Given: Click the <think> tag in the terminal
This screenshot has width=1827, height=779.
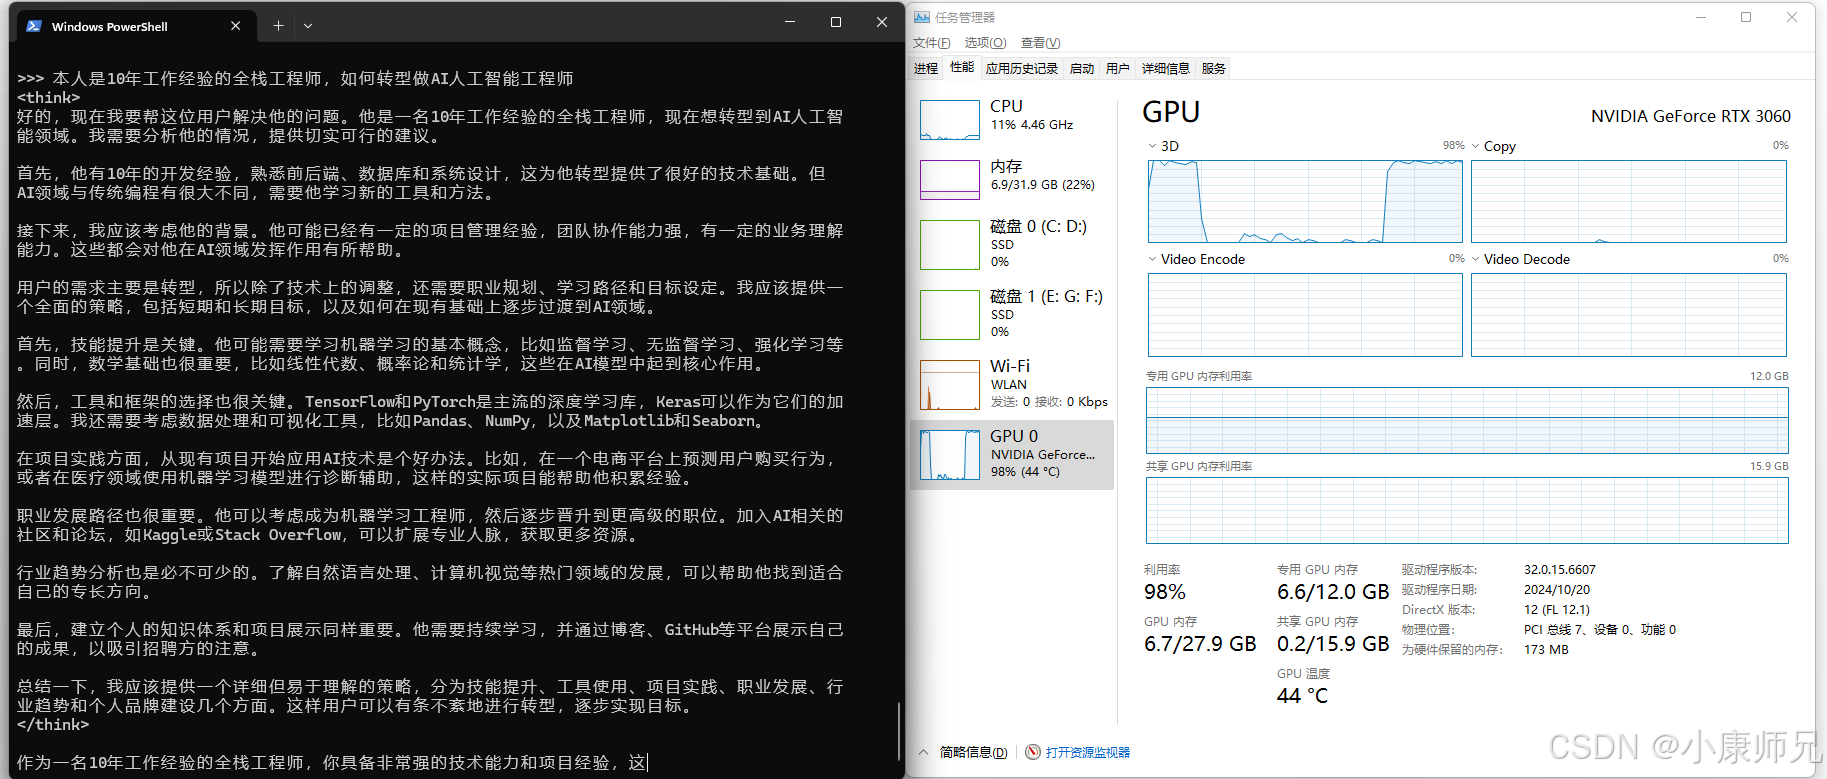Looking at the screenshot, I should pyautogui.click(x=49, y=98).
